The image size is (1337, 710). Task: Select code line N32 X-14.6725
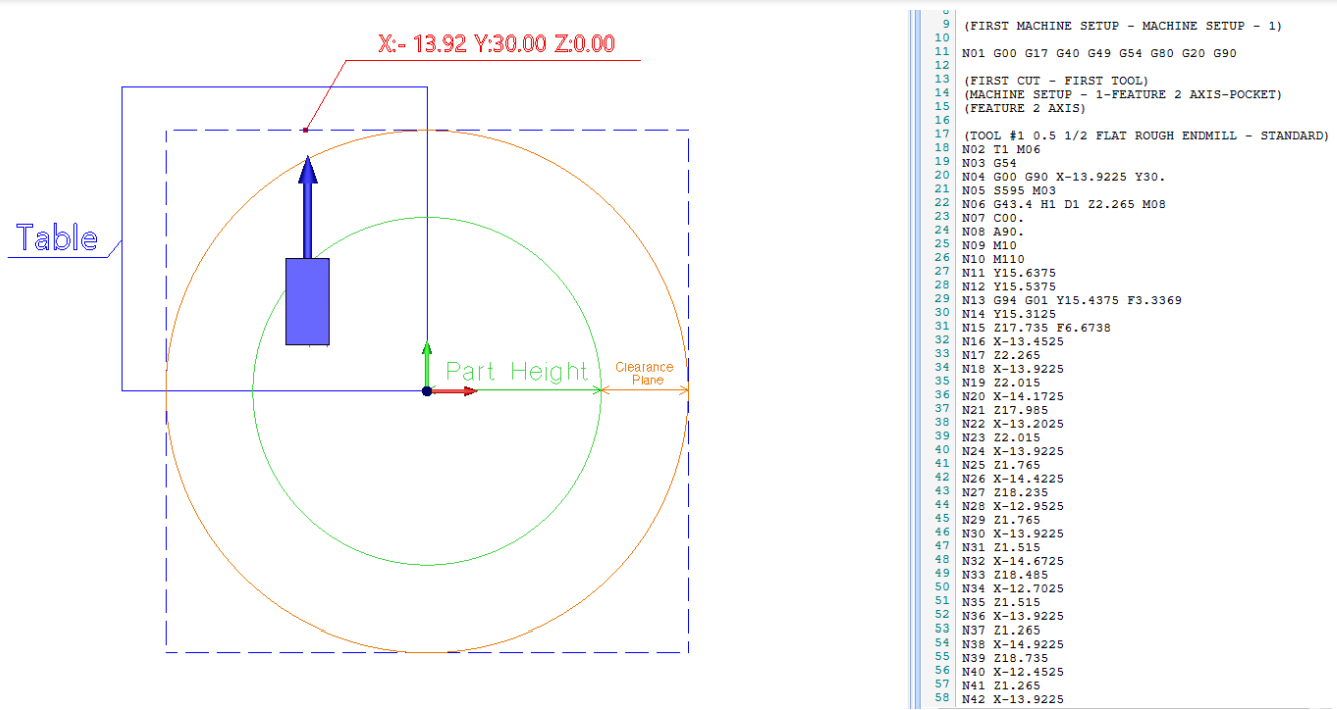pyautogui.click(x=1013, y=562)
